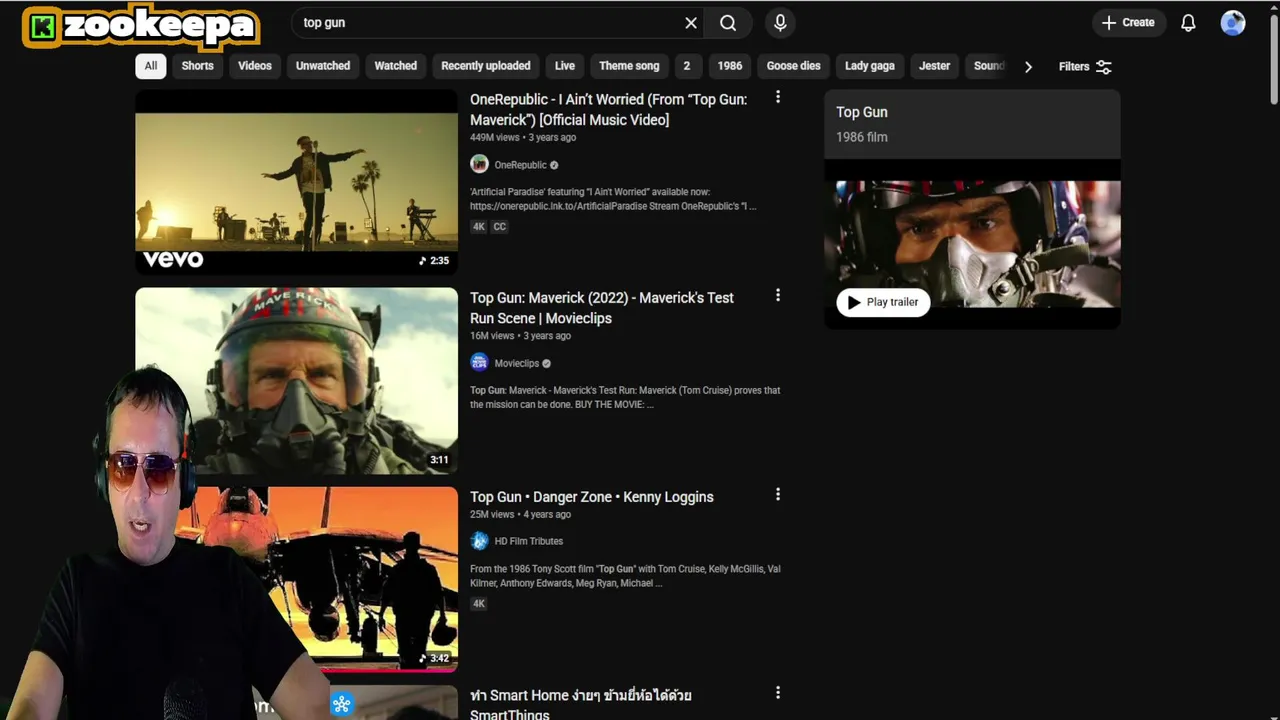The height and width of the screenshot is (720, 1280).
Task: Click the Create button
Action: click(x=1128, y=23)
